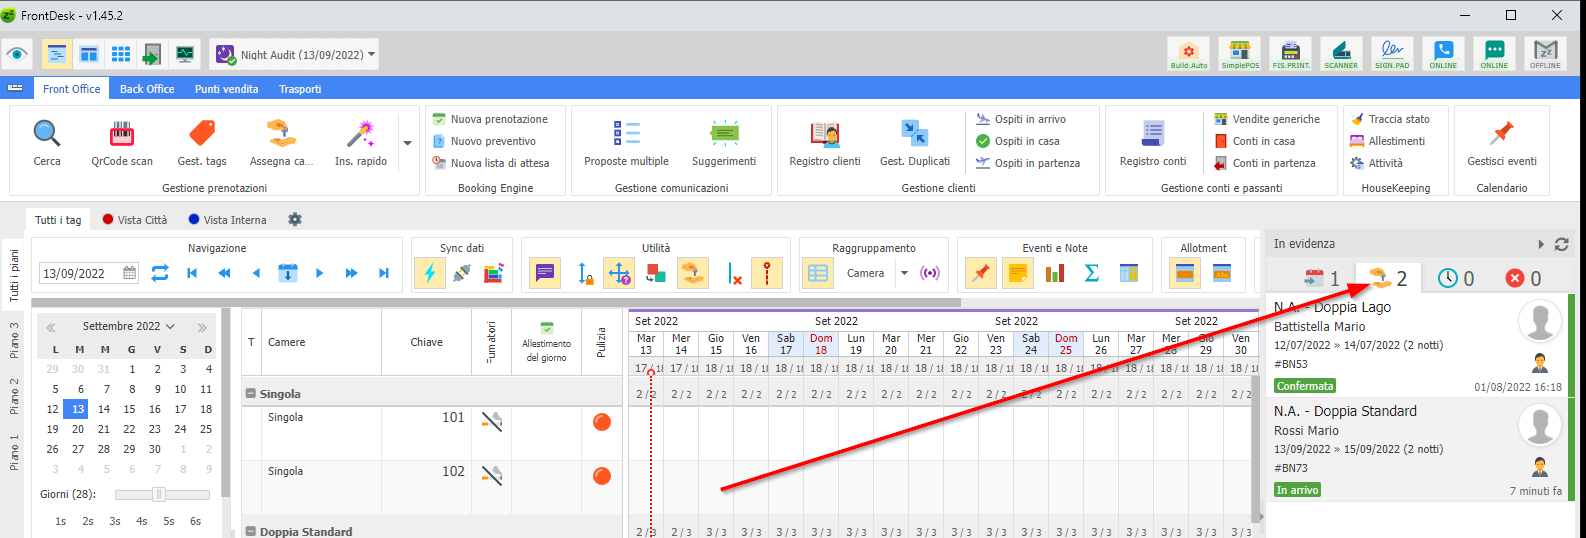
Task: Toggle the grouping table button in Raggruppamento
Action: pyautogui.click(x=818, y=273)
